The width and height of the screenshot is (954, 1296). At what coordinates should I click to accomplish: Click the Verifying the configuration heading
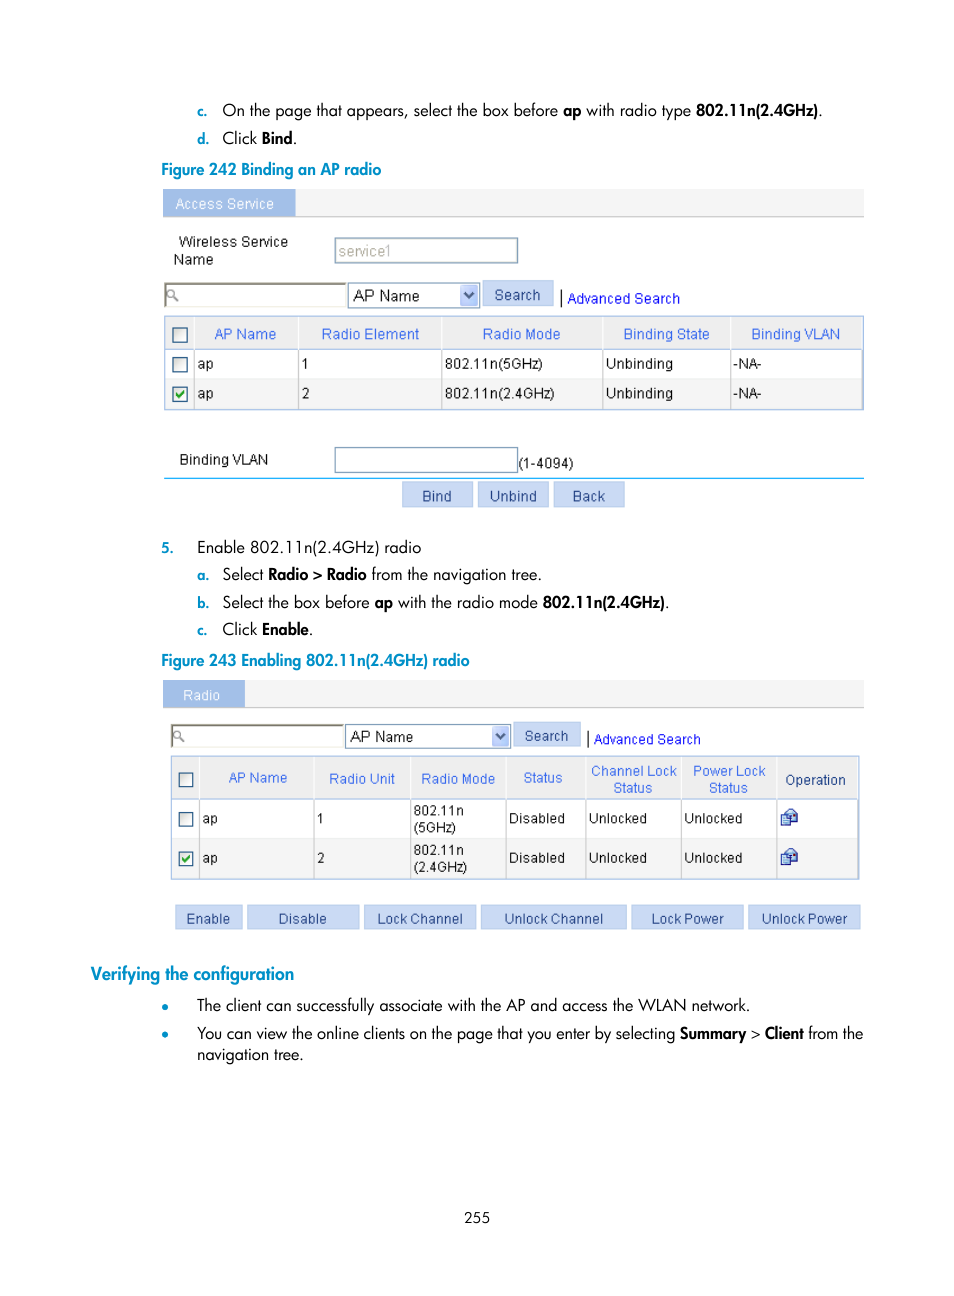point(192,973)
